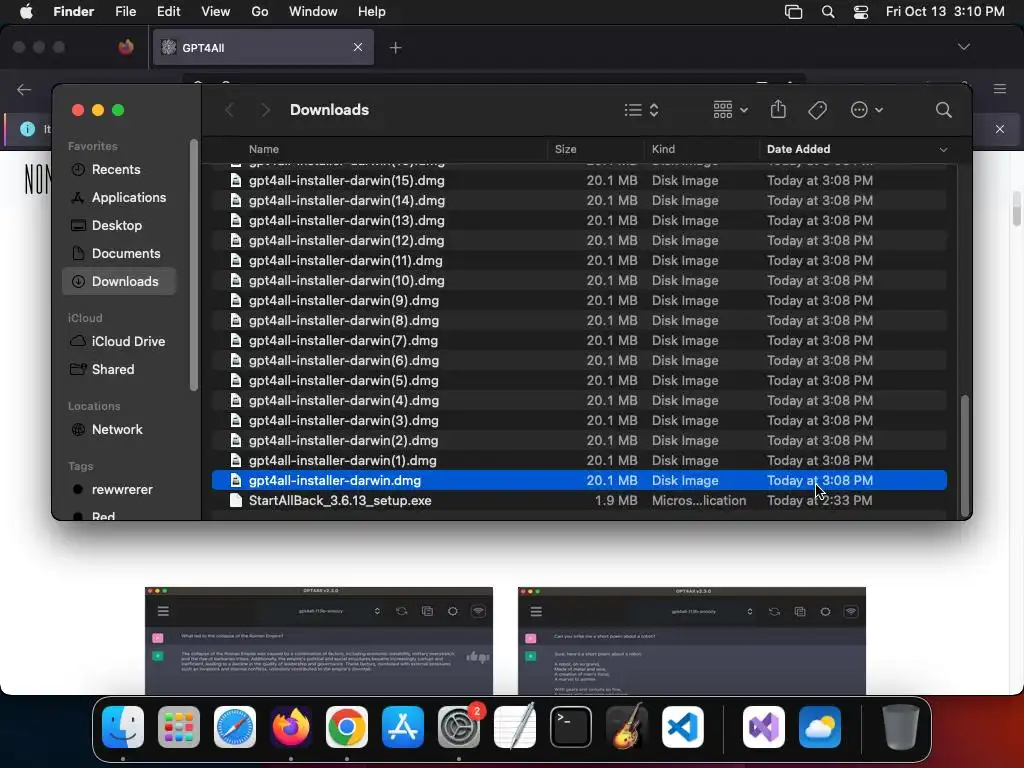Close the GPT4All browser tab
The width and height of the screenshot is (1024, 768).
[x=357, y=47]
